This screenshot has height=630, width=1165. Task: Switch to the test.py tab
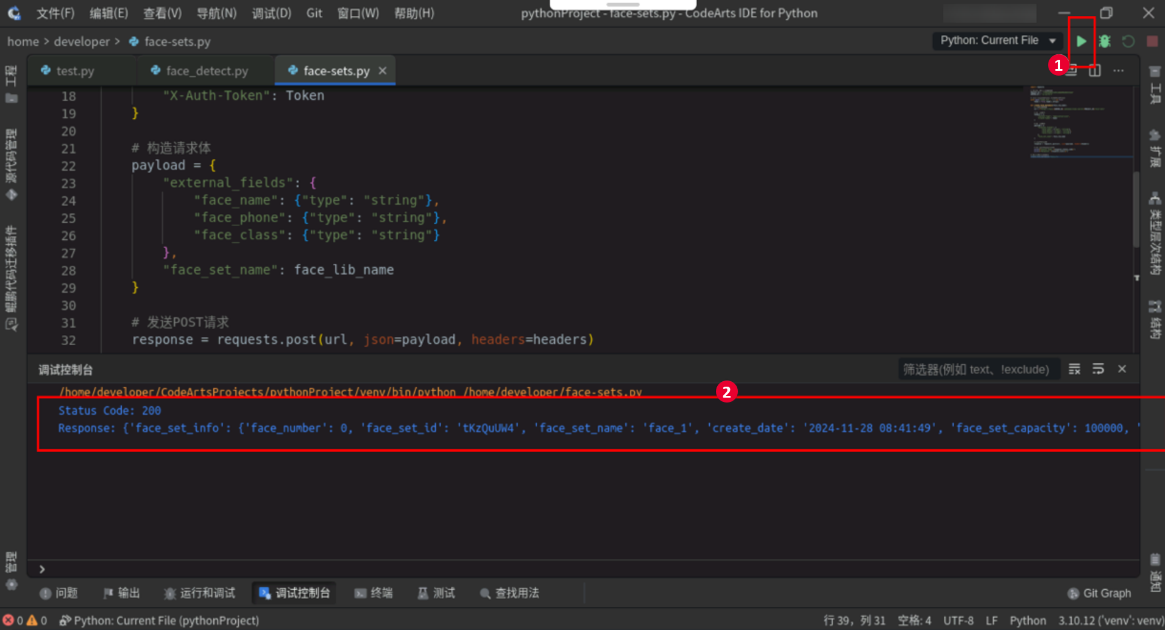(x=75, y=71)
